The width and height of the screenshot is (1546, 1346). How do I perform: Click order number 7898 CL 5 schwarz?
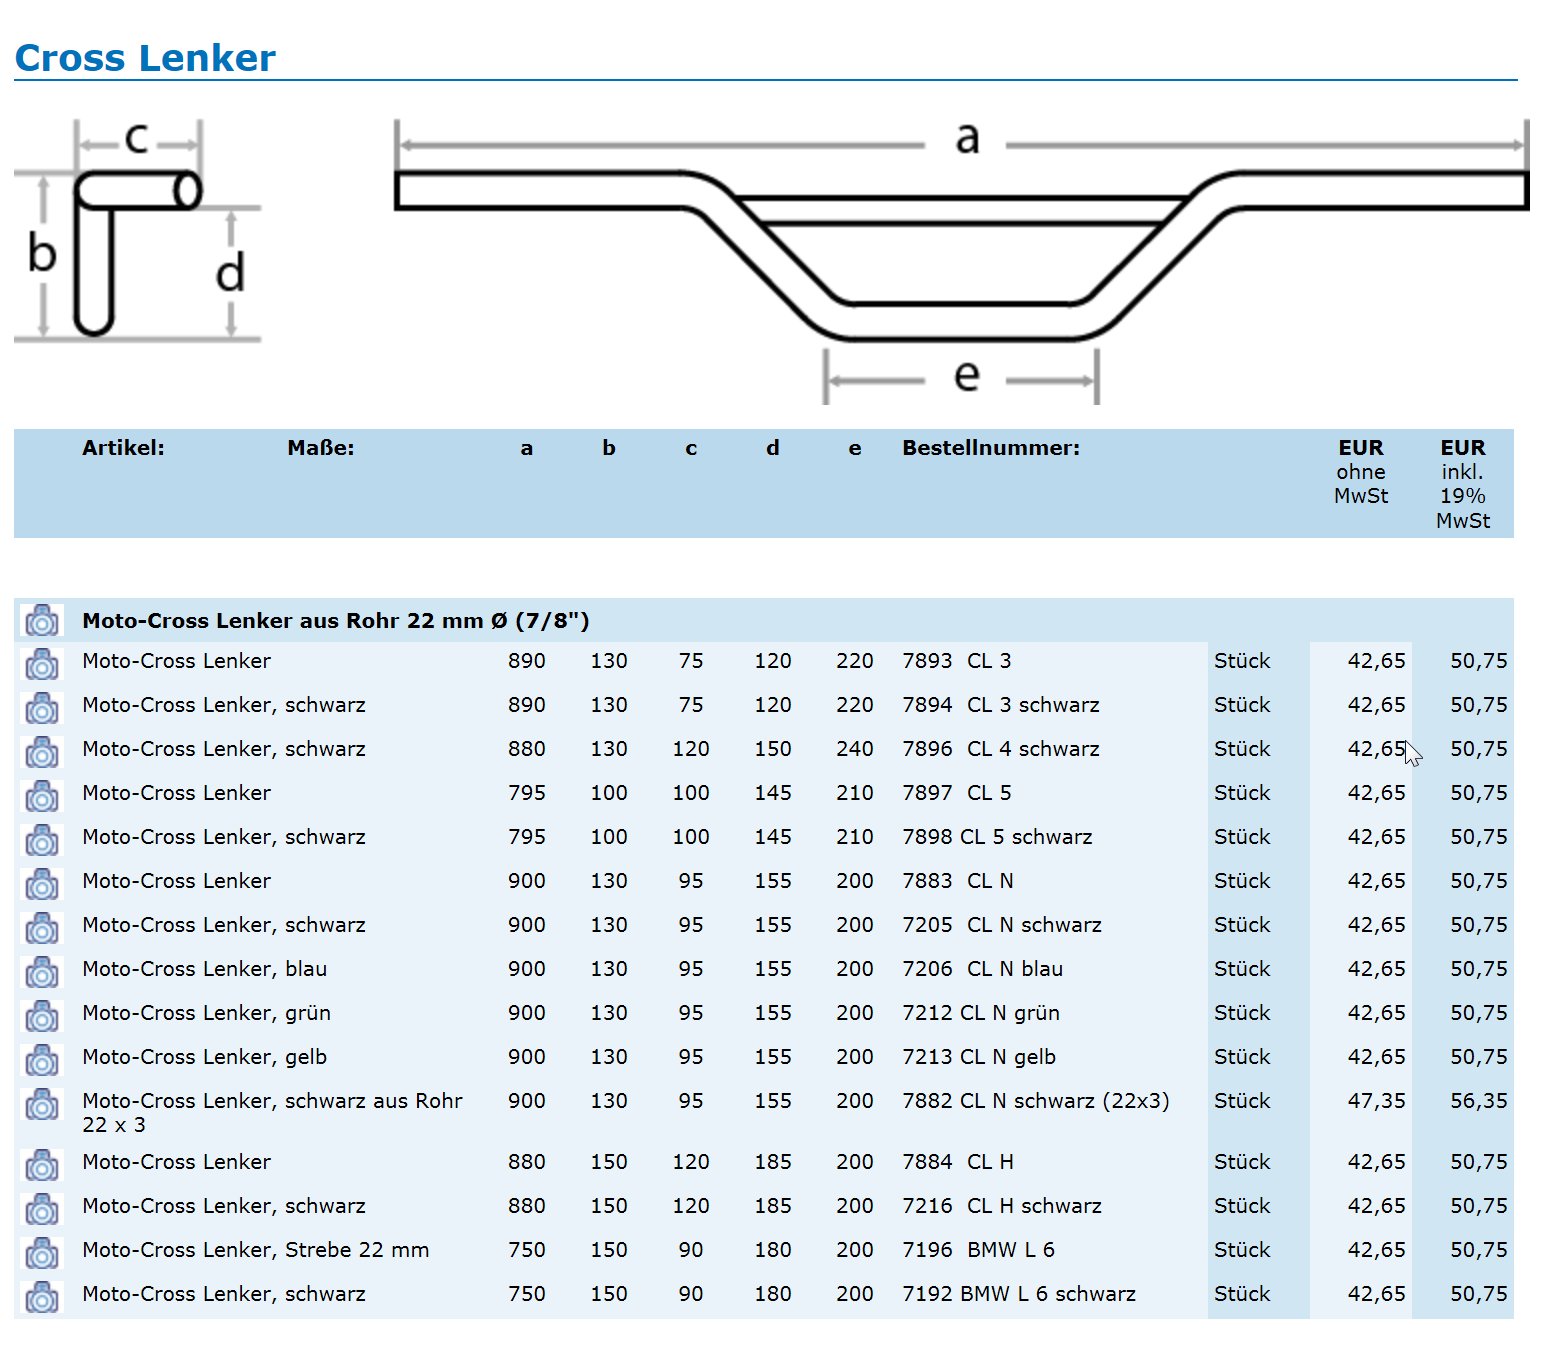click(997, 837)
